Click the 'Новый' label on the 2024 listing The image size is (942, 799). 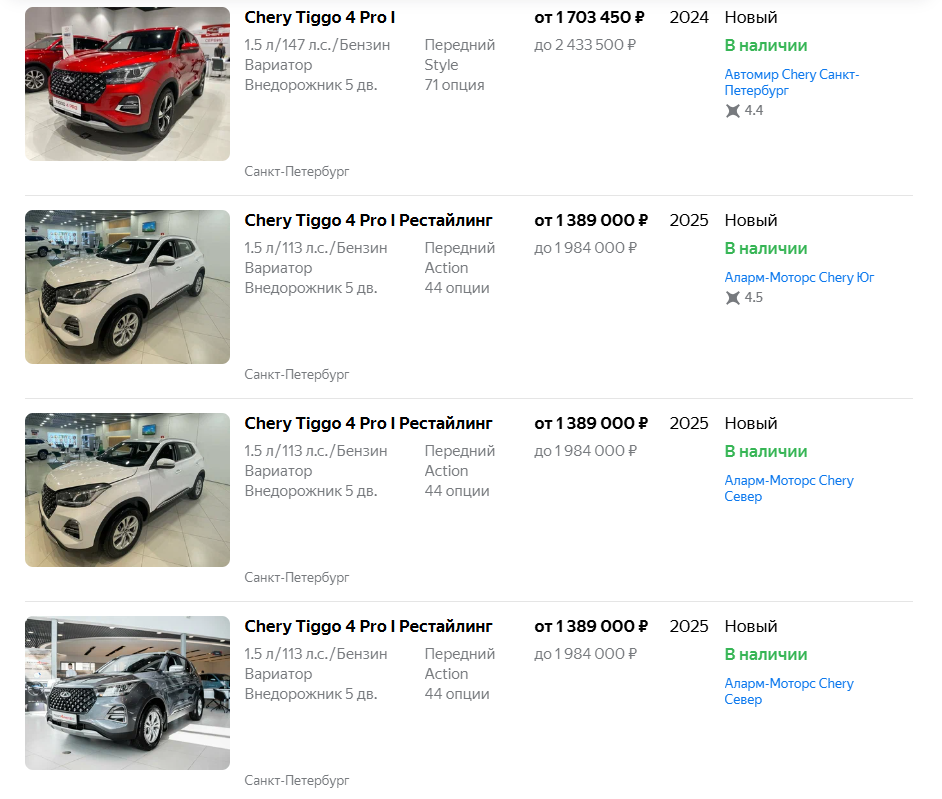tap(751, 18)
